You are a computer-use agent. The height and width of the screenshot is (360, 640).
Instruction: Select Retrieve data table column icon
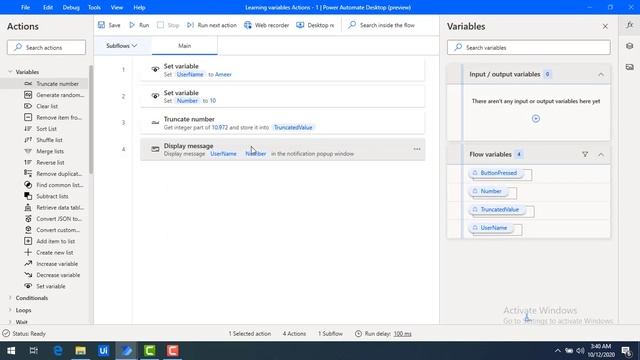click(28, 207)
